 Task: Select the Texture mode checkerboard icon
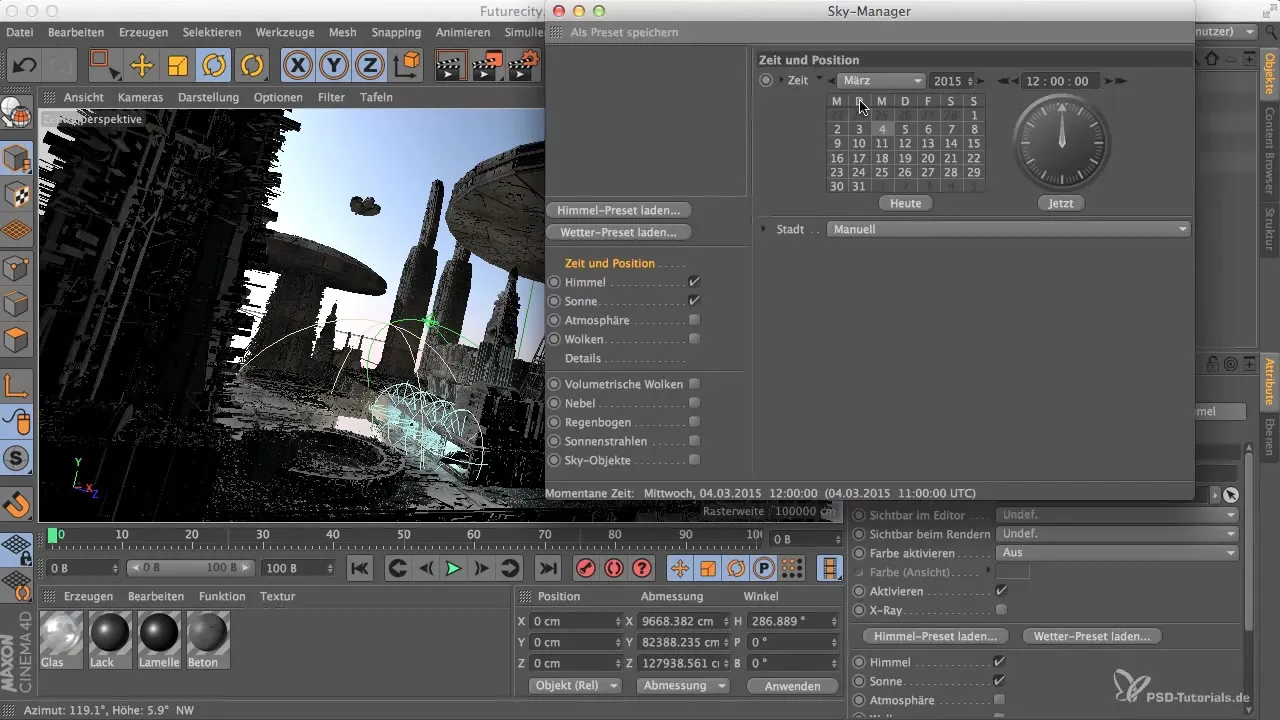point(17,194)
